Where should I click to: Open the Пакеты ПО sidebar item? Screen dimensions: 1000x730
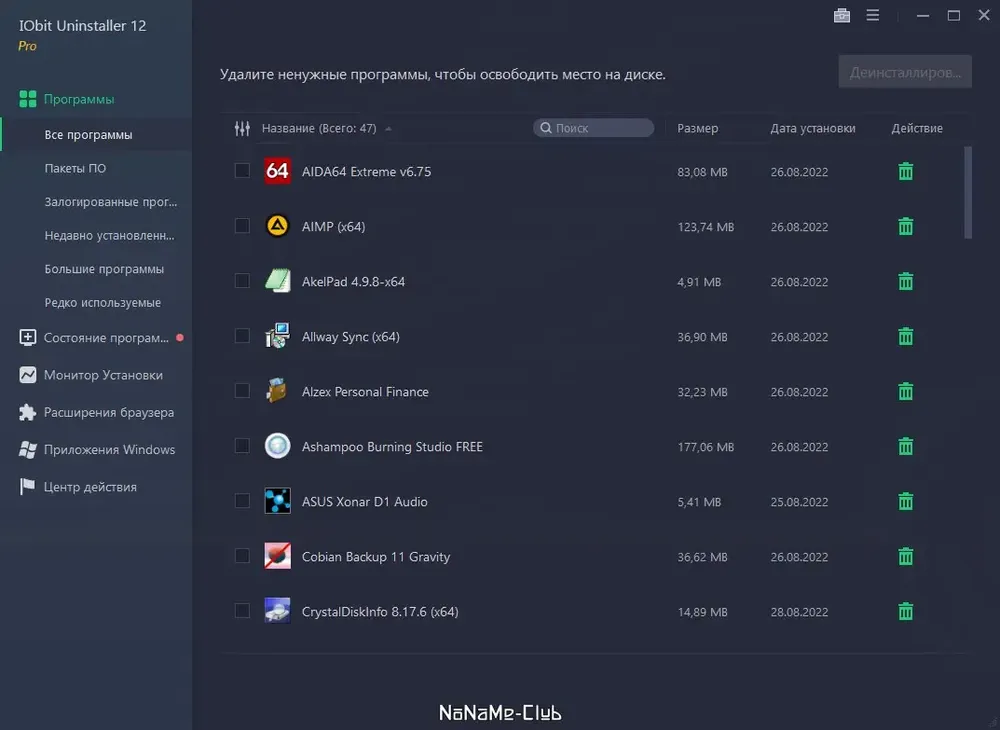point(75,168)
